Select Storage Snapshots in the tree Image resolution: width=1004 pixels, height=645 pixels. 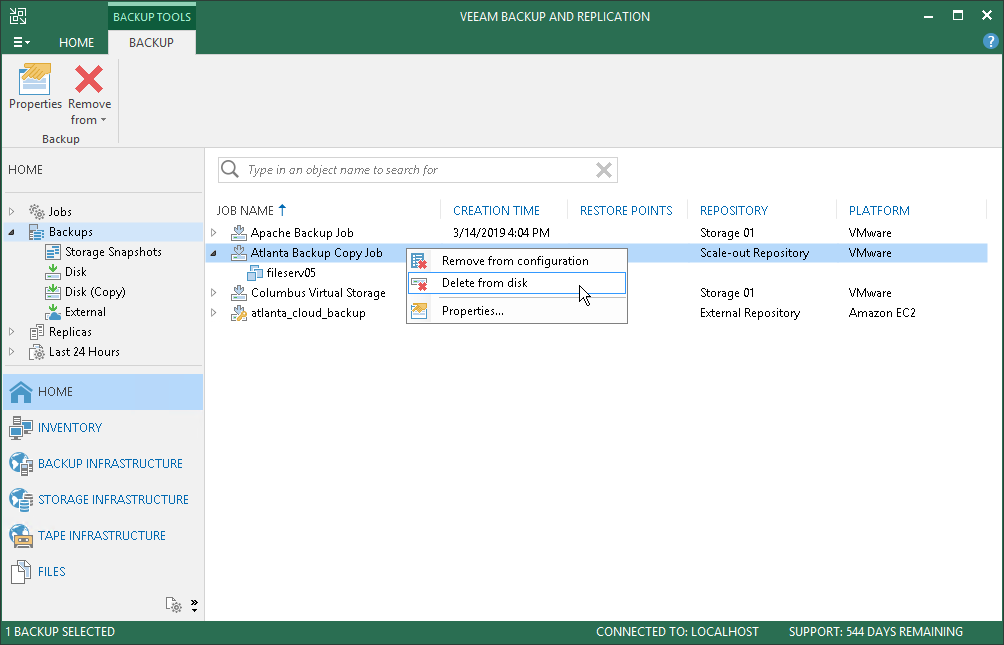coord(113,252)
